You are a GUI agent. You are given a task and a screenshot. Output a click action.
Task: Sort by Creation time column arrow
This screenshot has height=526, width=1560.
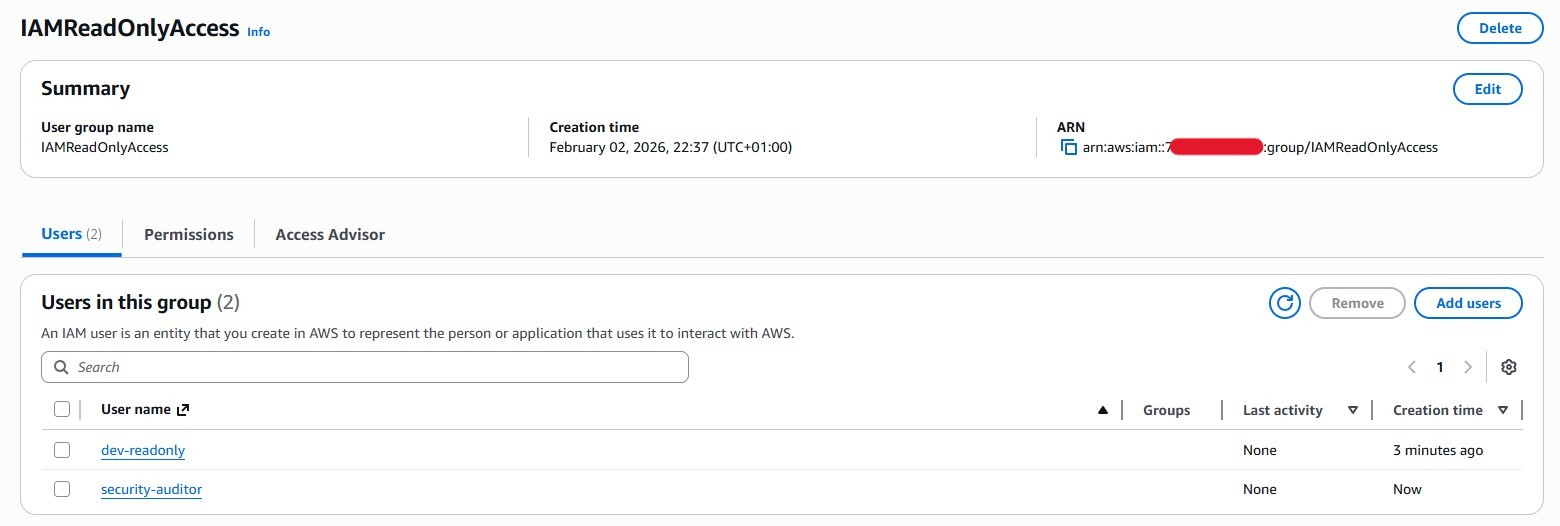coord(1503,410)
